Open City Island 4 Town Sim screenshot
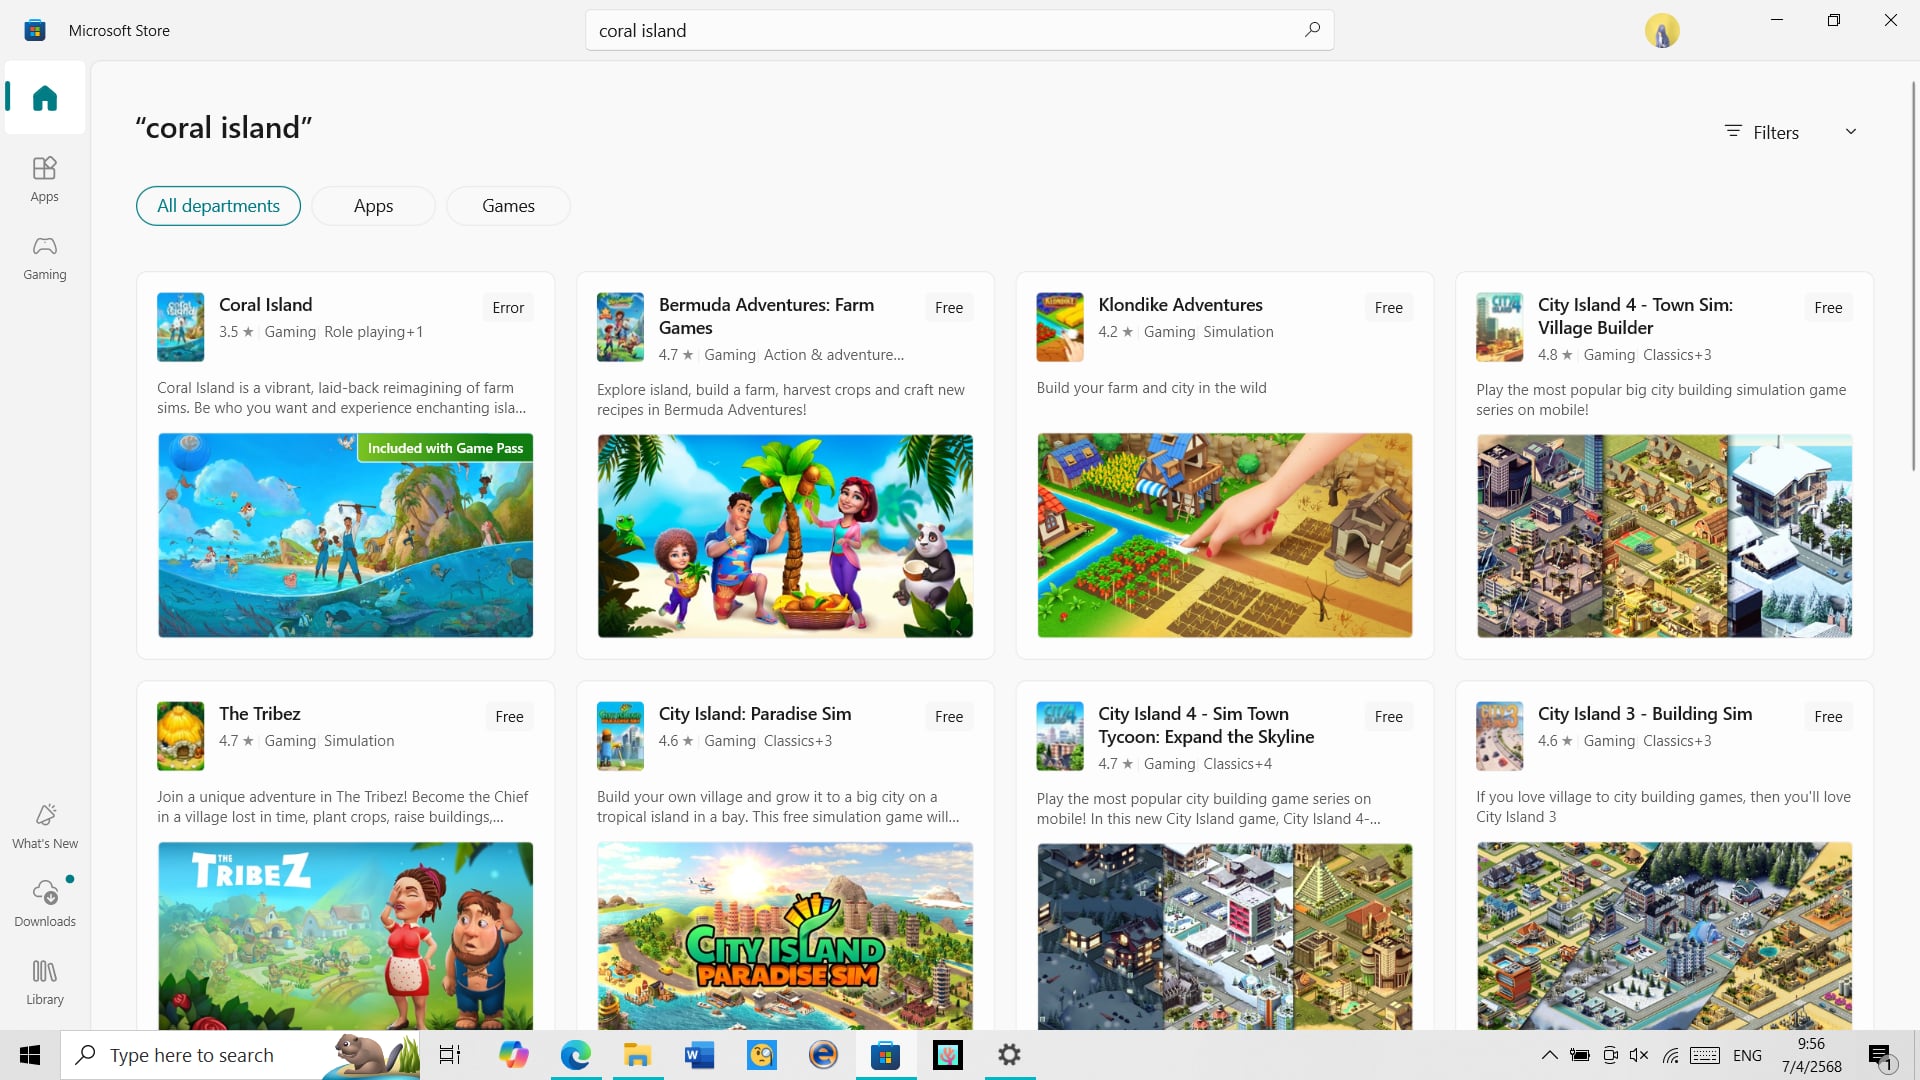Viewport: 1920px width, 1080px height. 1664,535
